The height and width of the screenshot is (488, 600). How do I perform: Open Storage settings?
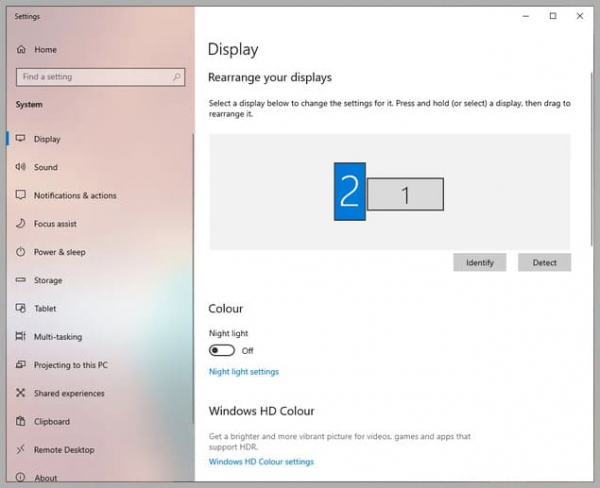click(x=99, y=280)
